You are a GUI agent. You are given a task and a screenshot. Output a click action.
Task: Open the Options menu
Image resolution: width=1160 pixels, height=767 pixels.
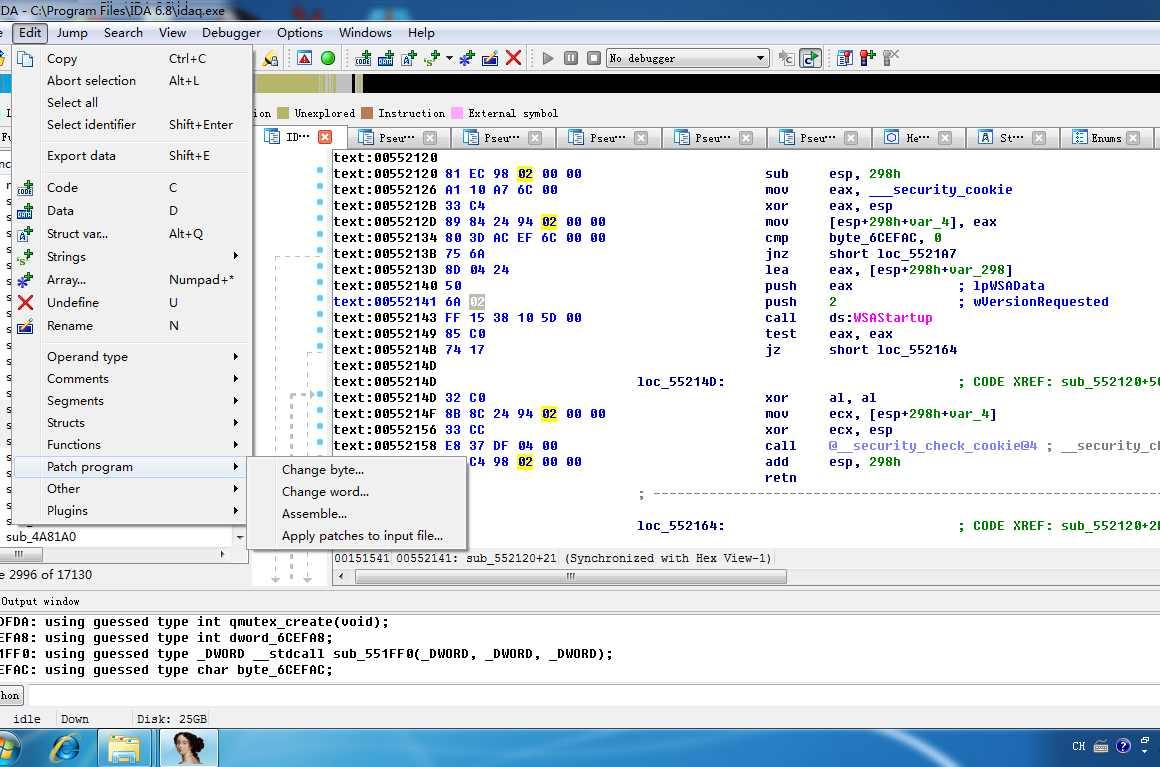300,33
